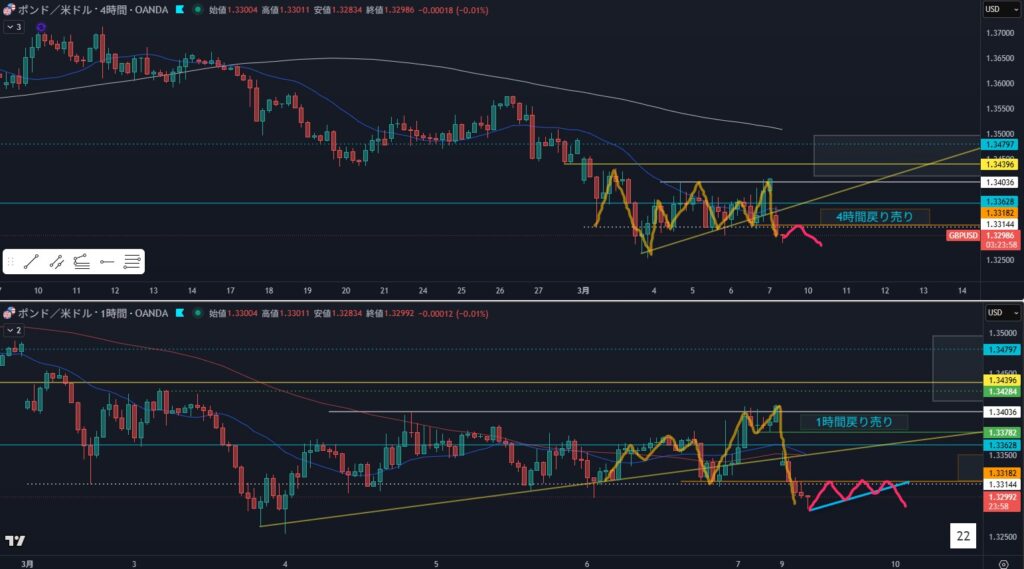Click the 1-hour pound/dollar symbol title

[x=95, y=314]
